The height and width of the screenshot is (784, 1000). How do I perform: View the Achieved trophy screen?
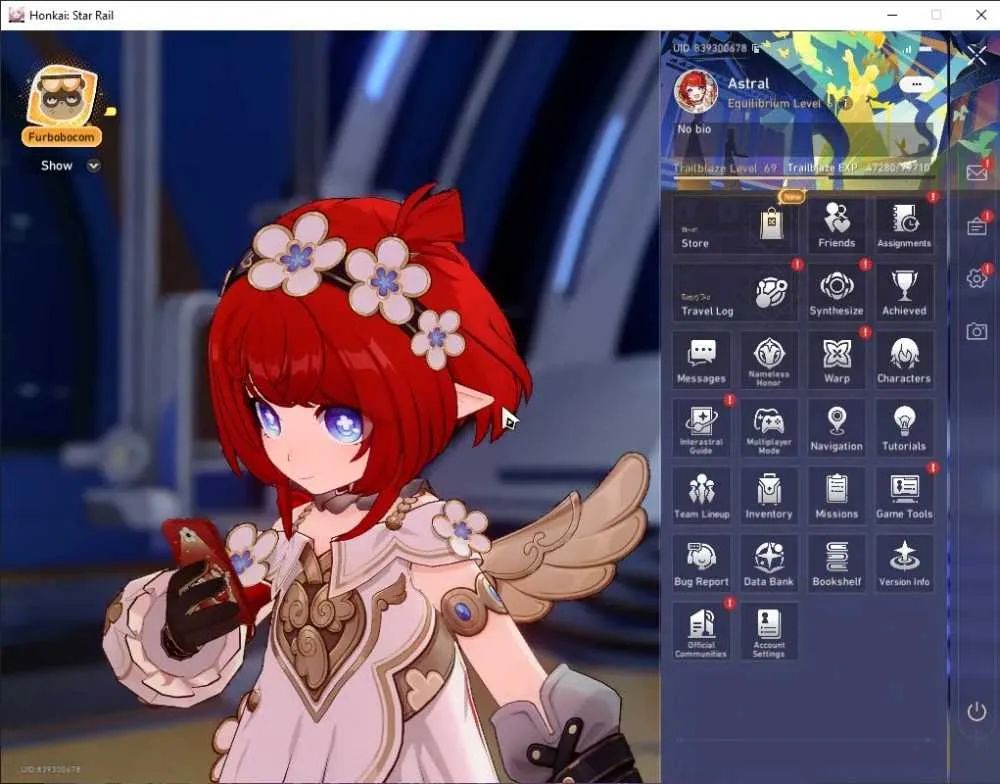pyautogui.click(x=904, y=293)
